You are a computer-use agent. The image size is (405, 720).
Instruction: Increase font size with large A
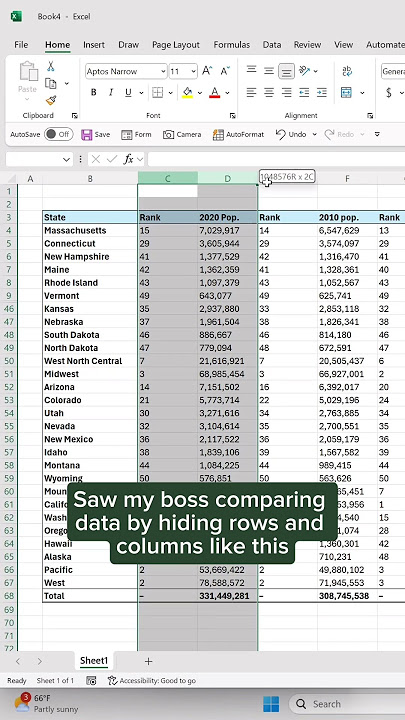[207, 71]
